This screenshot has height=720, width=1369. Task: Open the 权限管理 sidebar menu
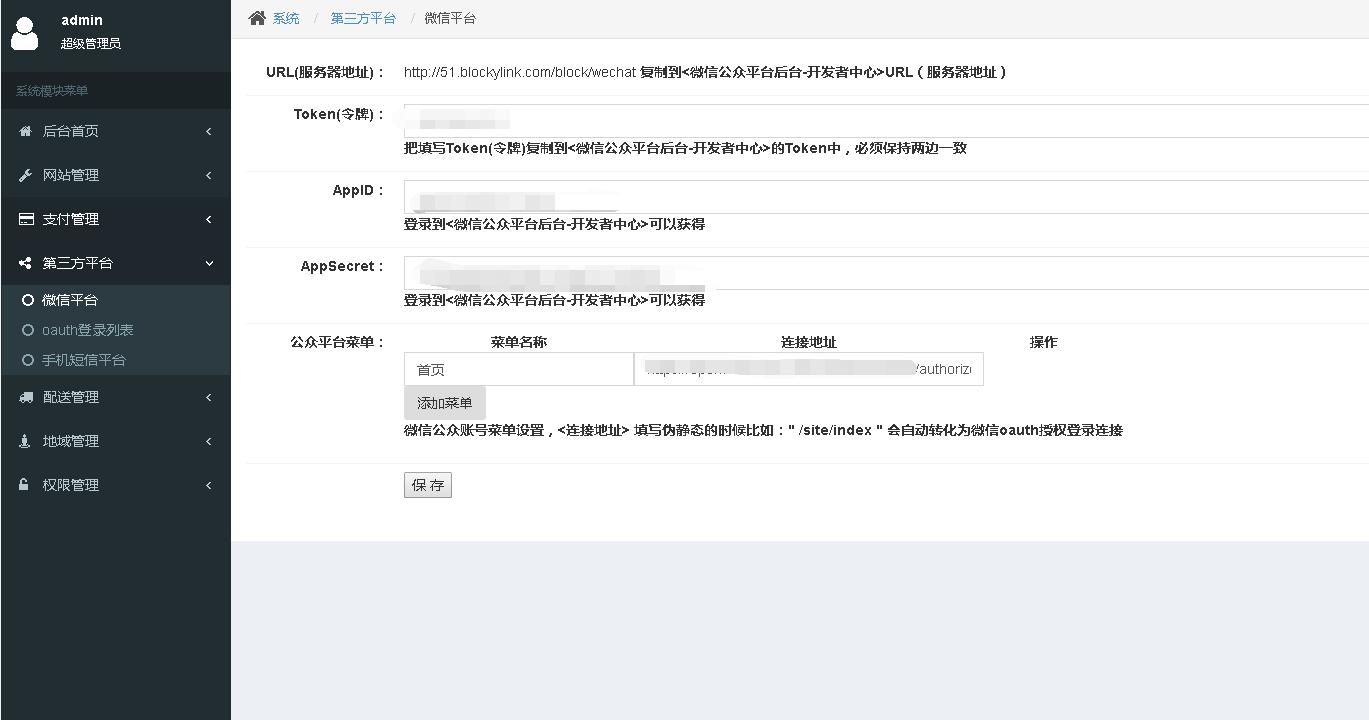coord(116,485)
